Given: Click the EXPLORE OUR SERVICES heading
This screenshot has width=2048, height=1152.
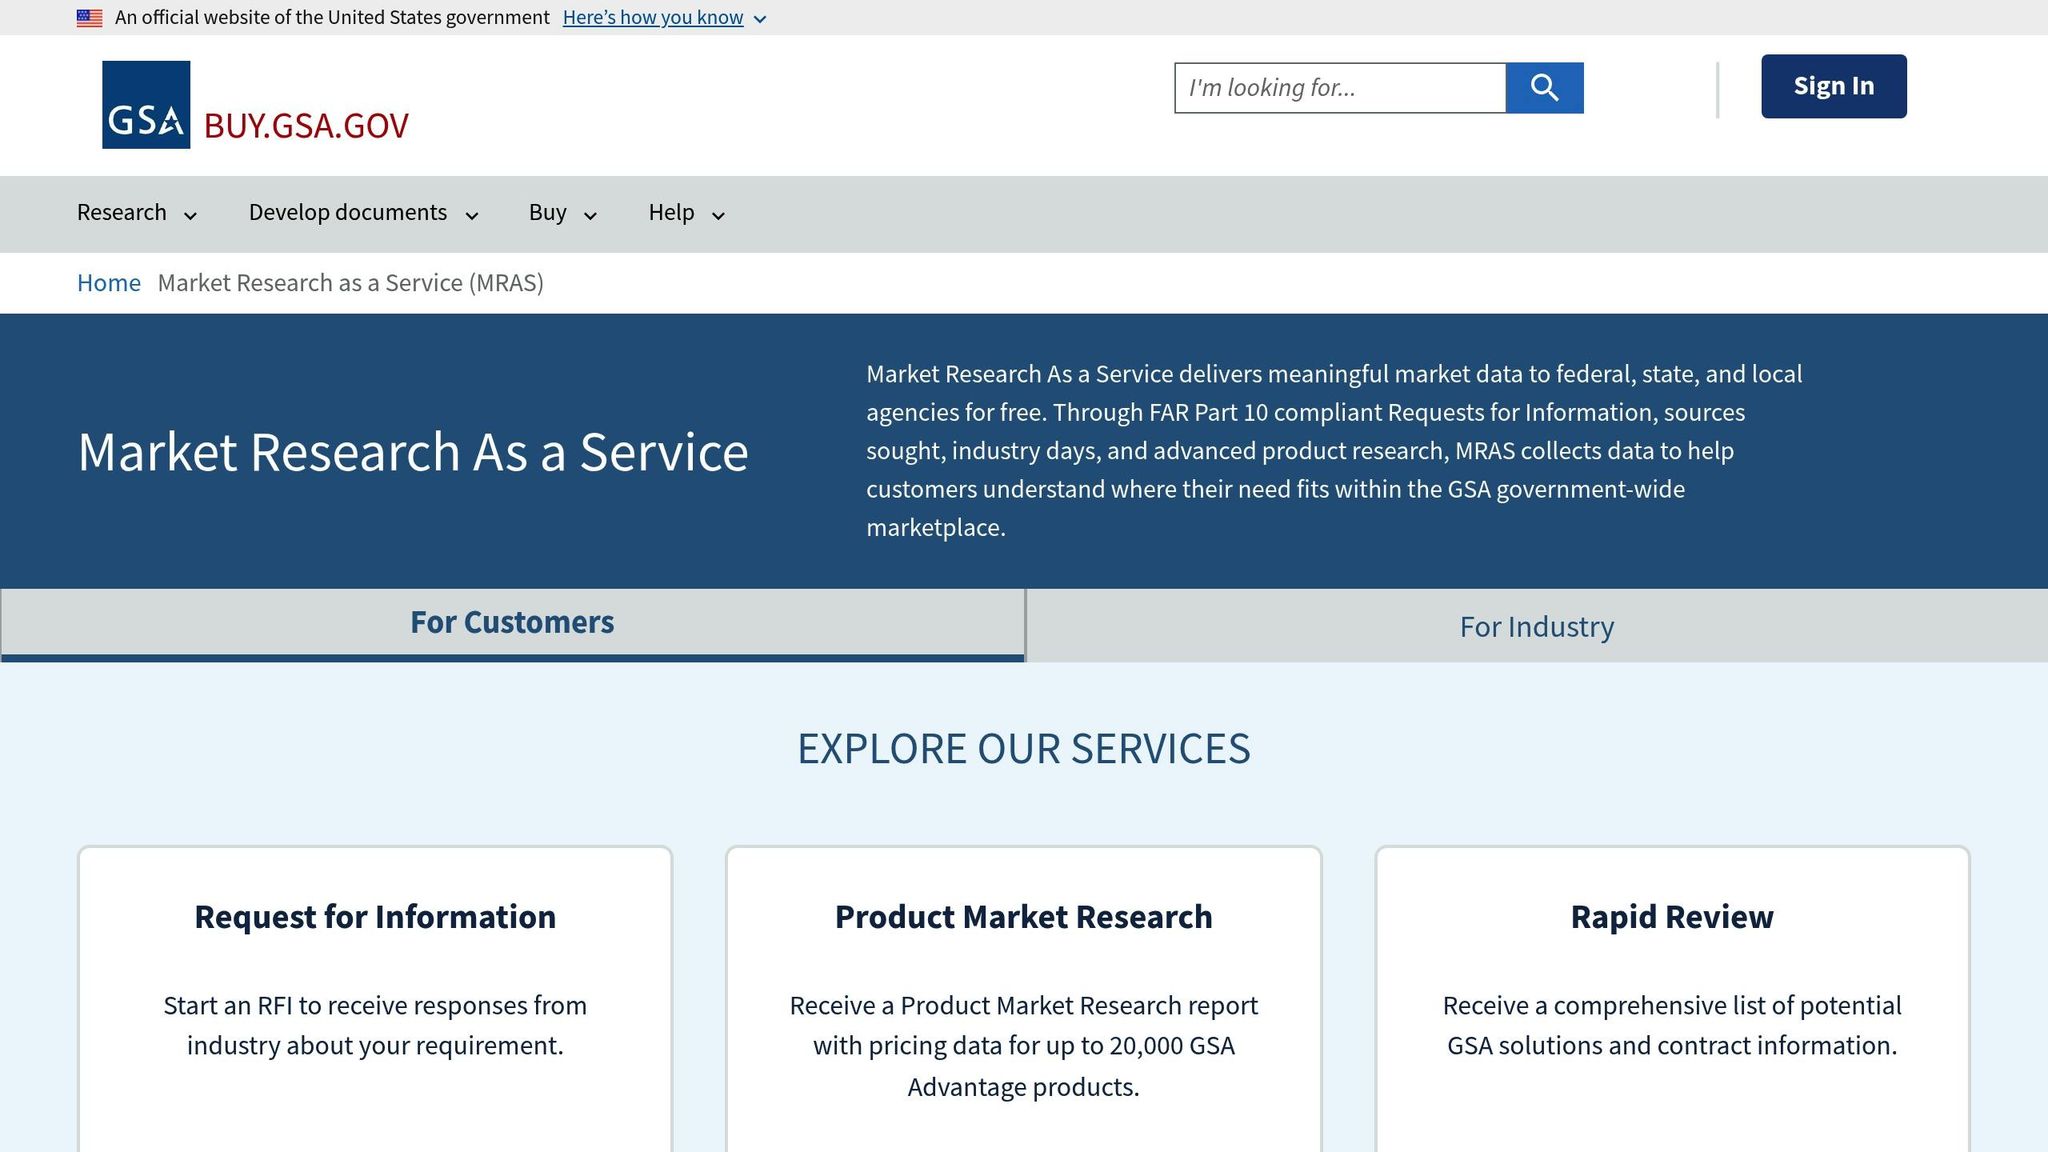Looking at the screenshot, I should tap(1024, 749).
